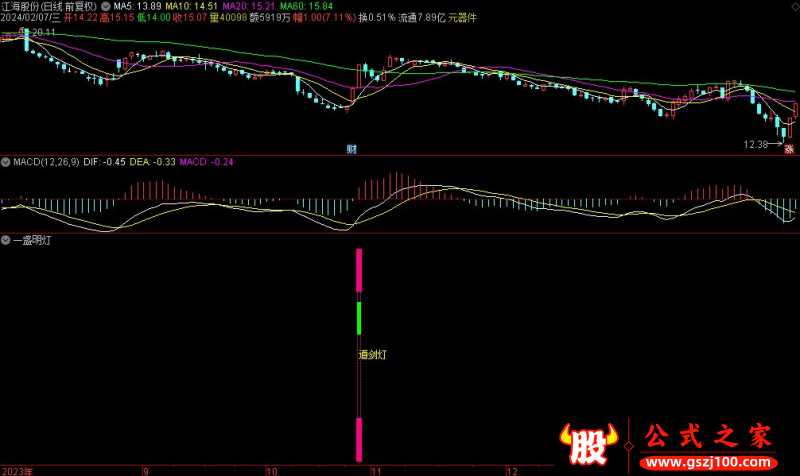800x476 pixels.
Task: Click the red 涨 marker icon
Action: pos(788,149)
